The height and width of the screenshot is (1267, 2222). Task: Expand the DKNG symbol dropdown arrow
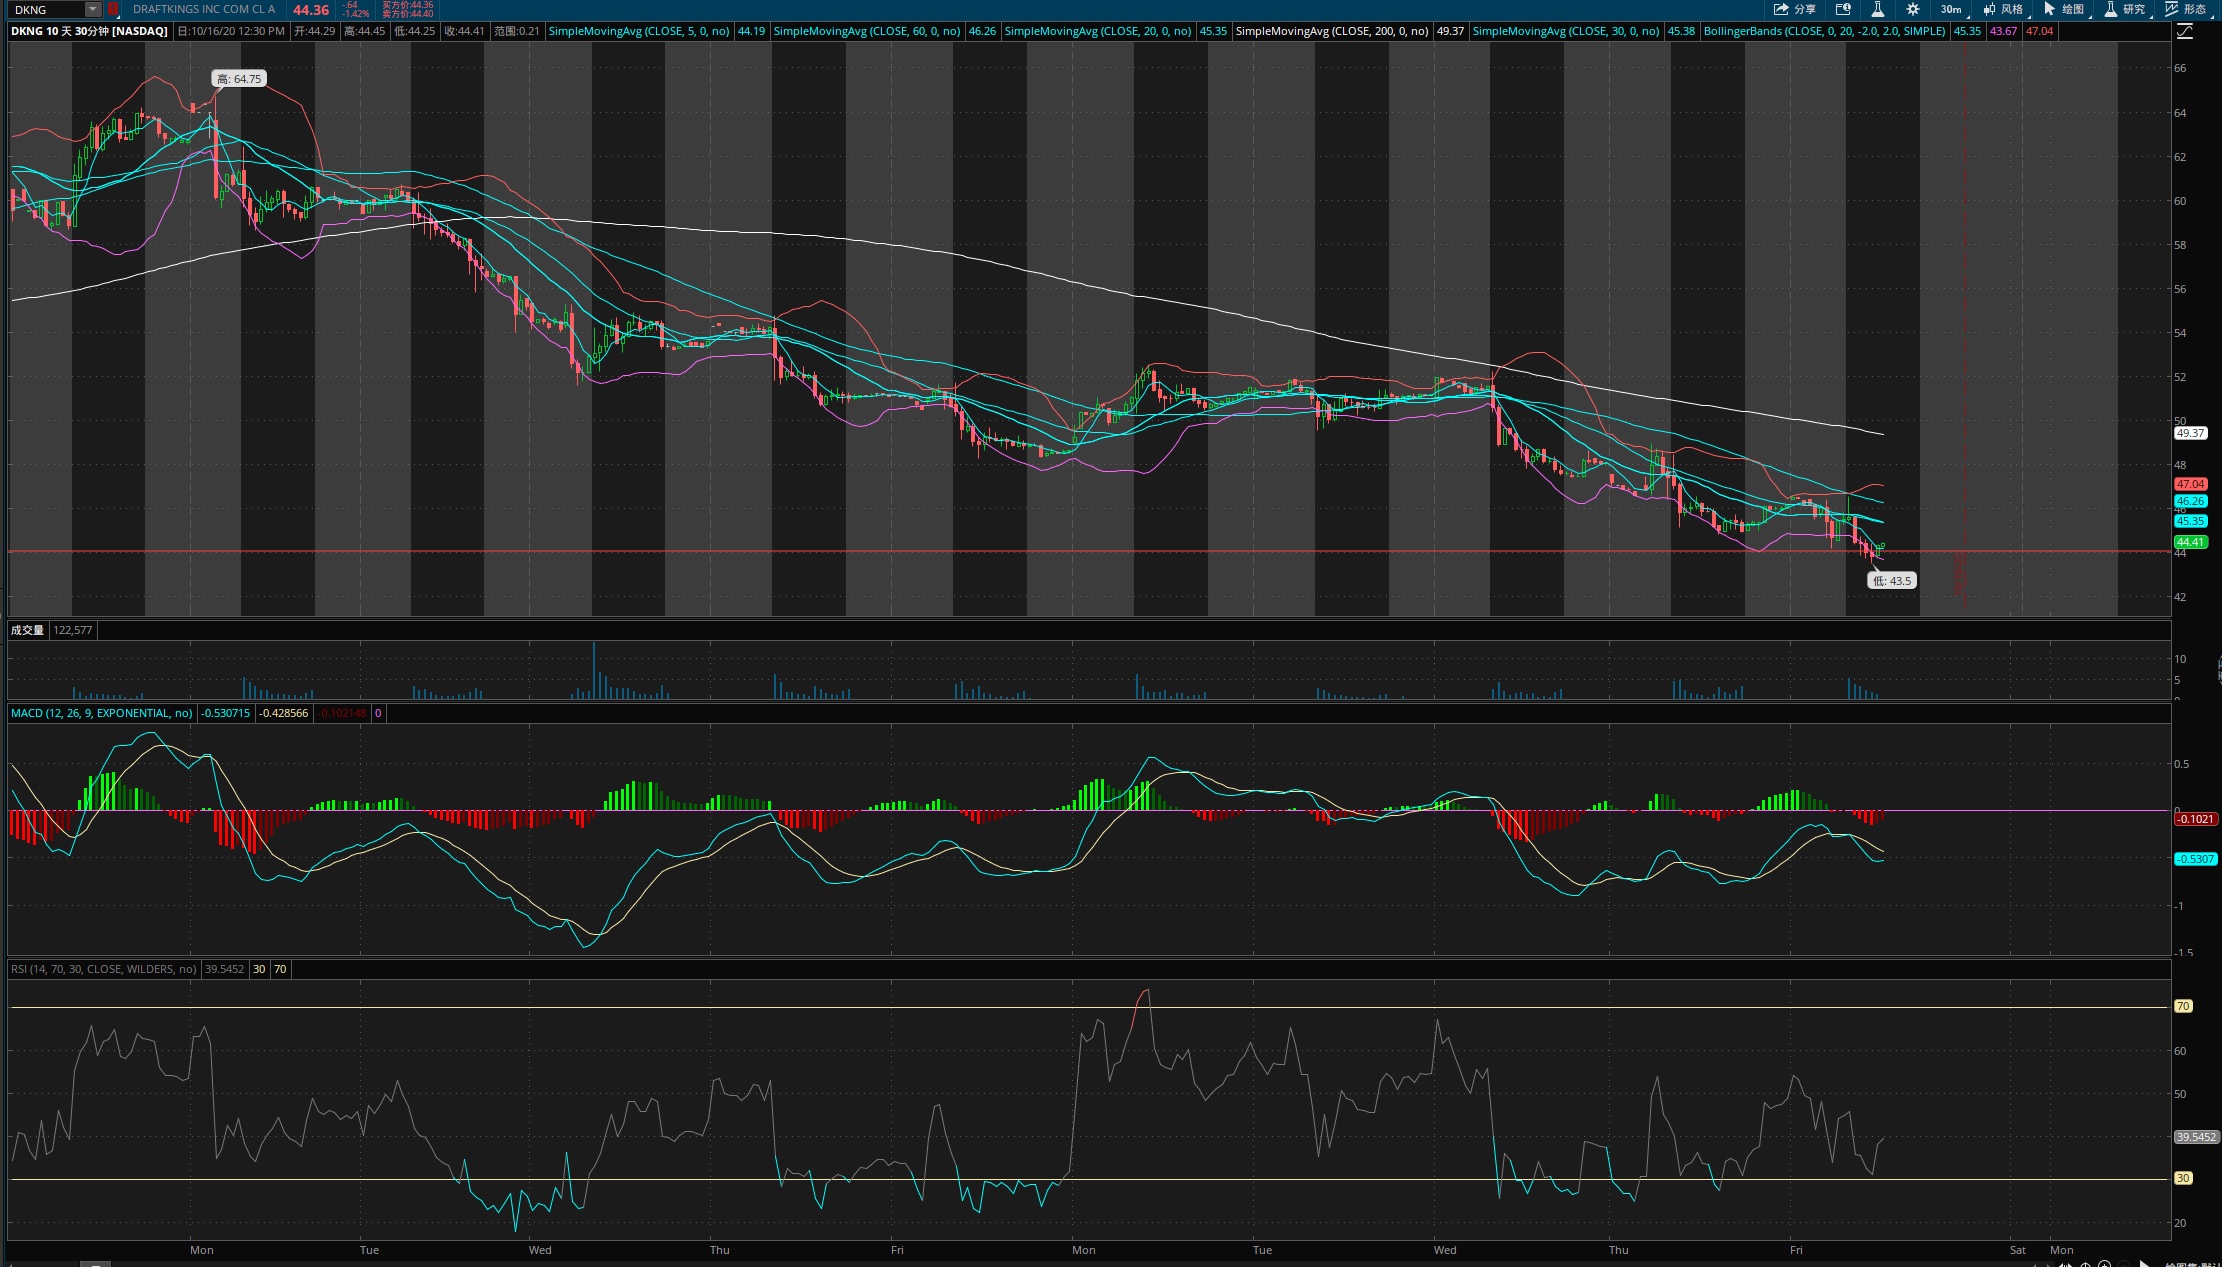point(93,9)
